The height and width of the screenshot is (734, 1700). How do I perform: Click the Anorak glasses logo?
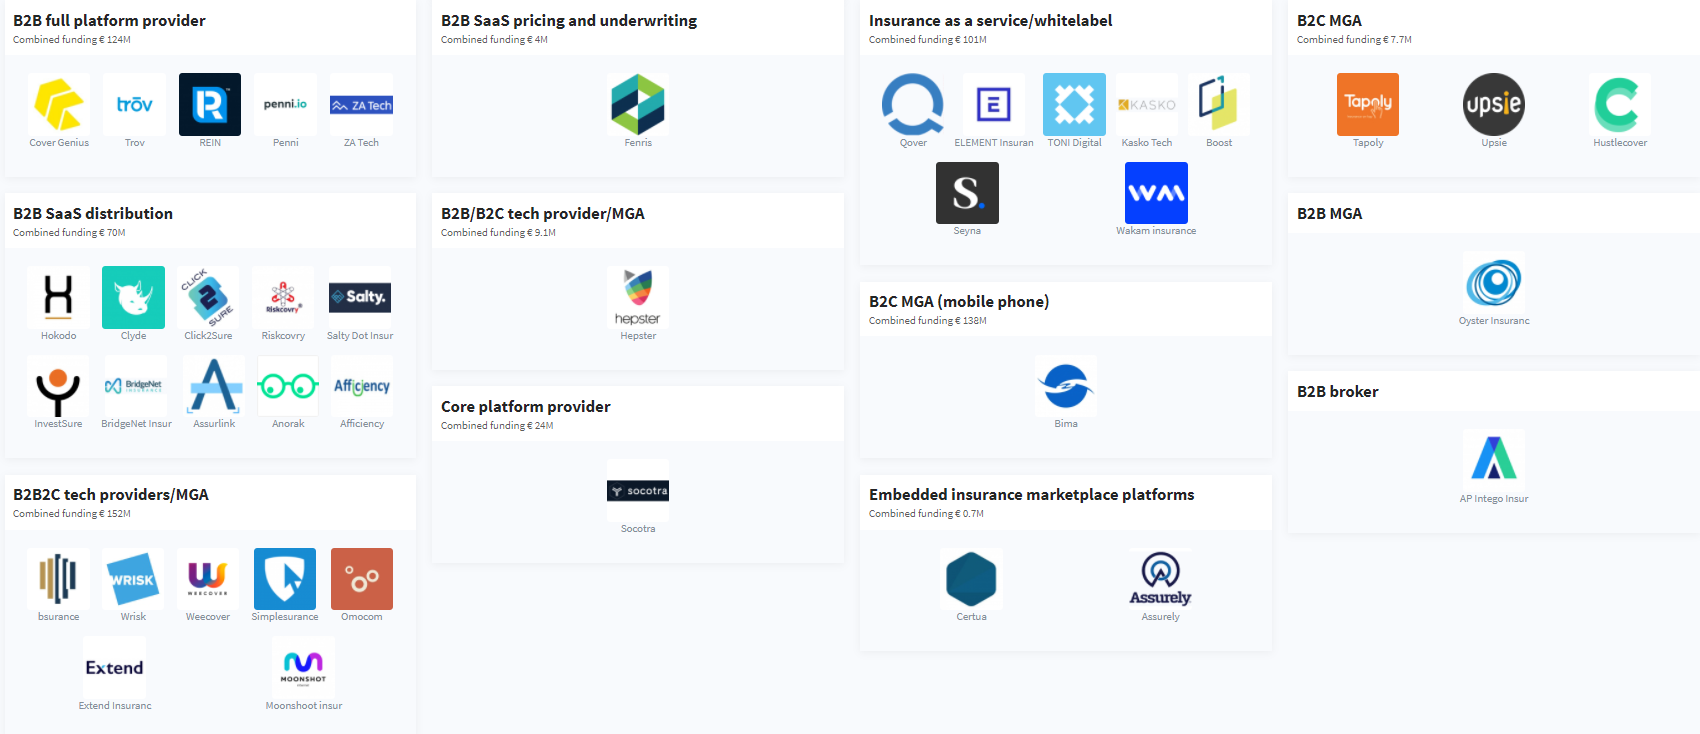(x=288, y=386)
